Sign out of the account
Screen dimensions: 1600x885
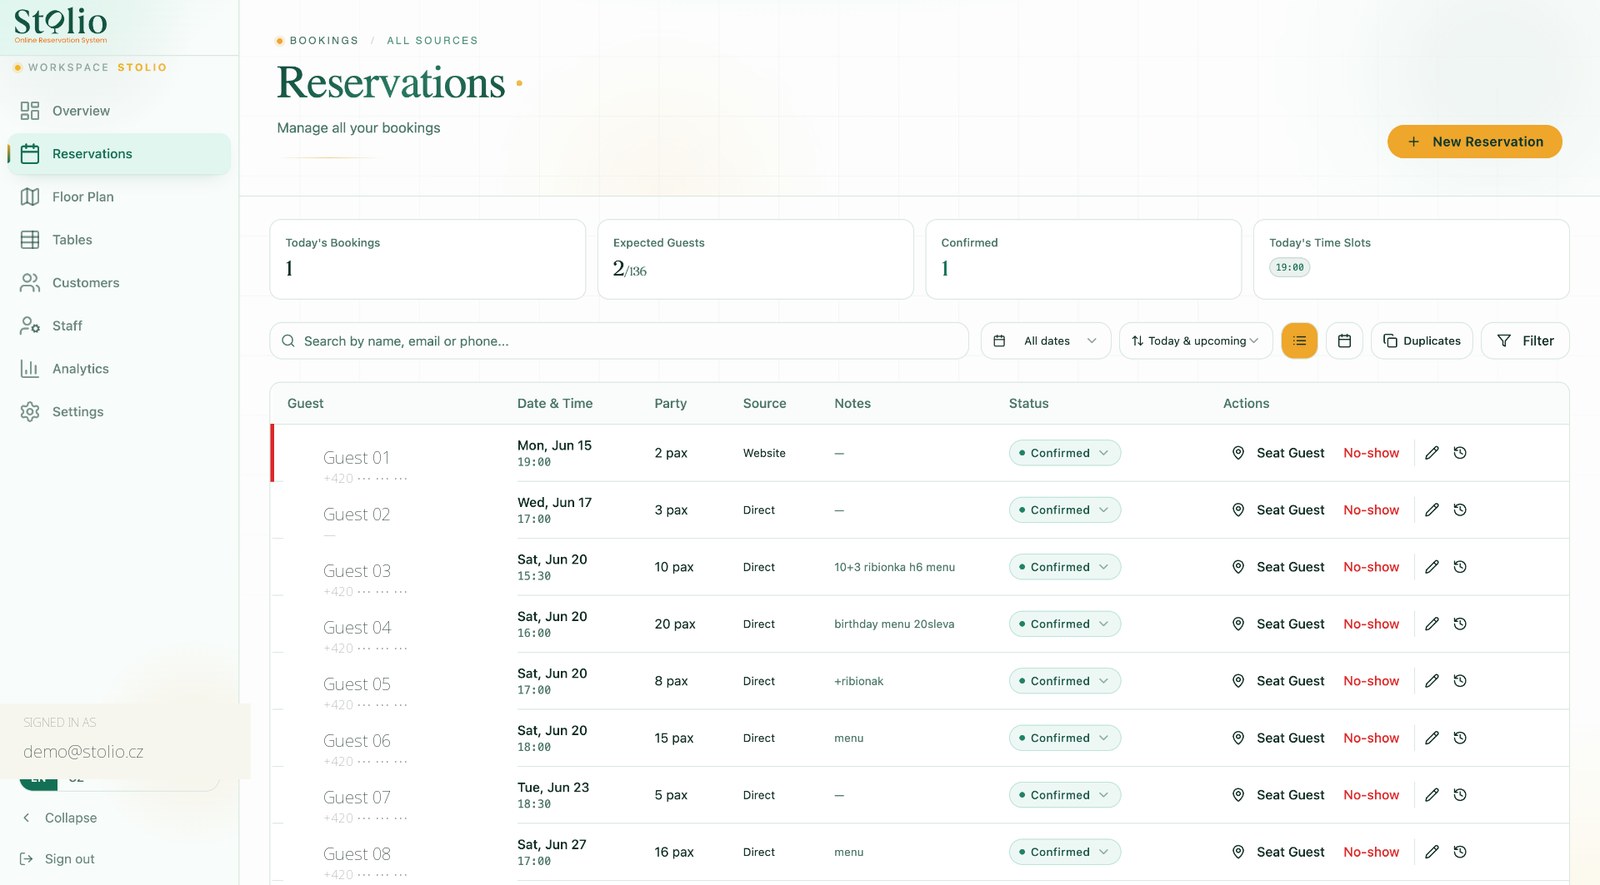(58, 859)
